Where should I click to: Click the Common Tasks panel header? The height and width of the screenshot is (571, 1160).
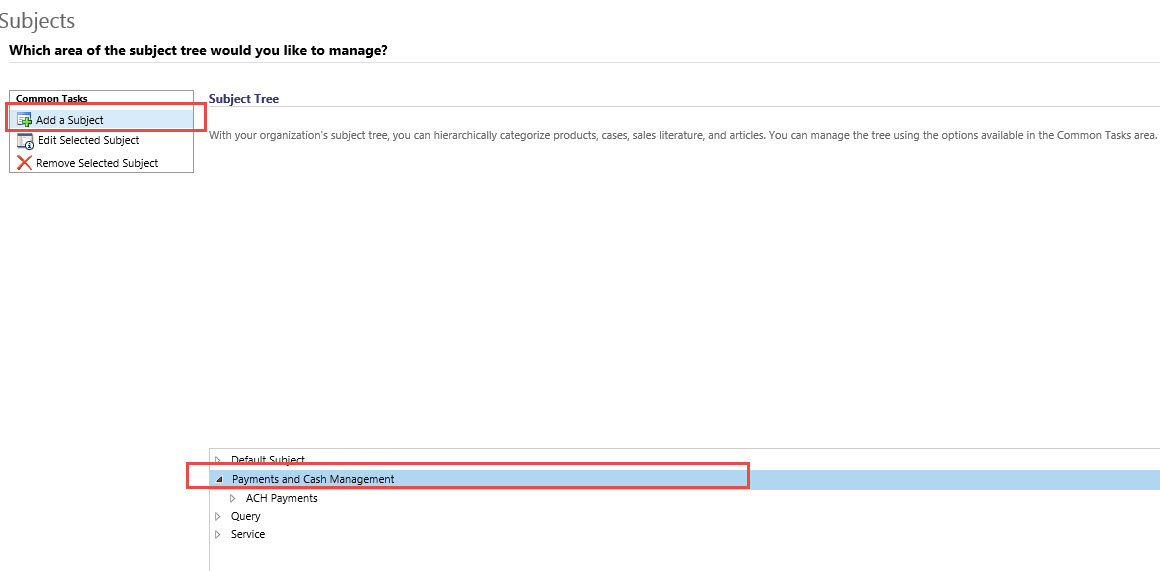pos(52,99)
